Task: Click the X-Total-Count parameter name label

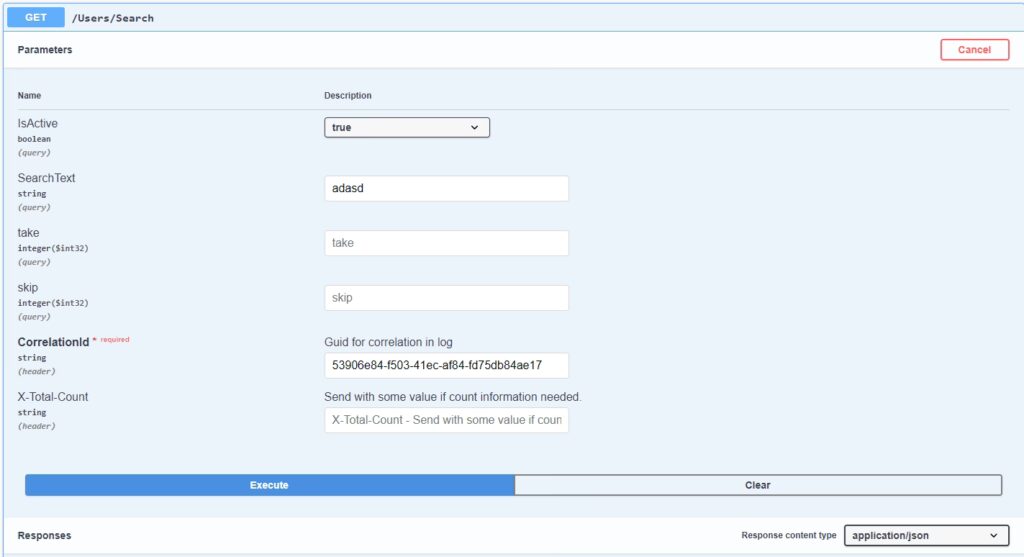Action: [53, 397]
